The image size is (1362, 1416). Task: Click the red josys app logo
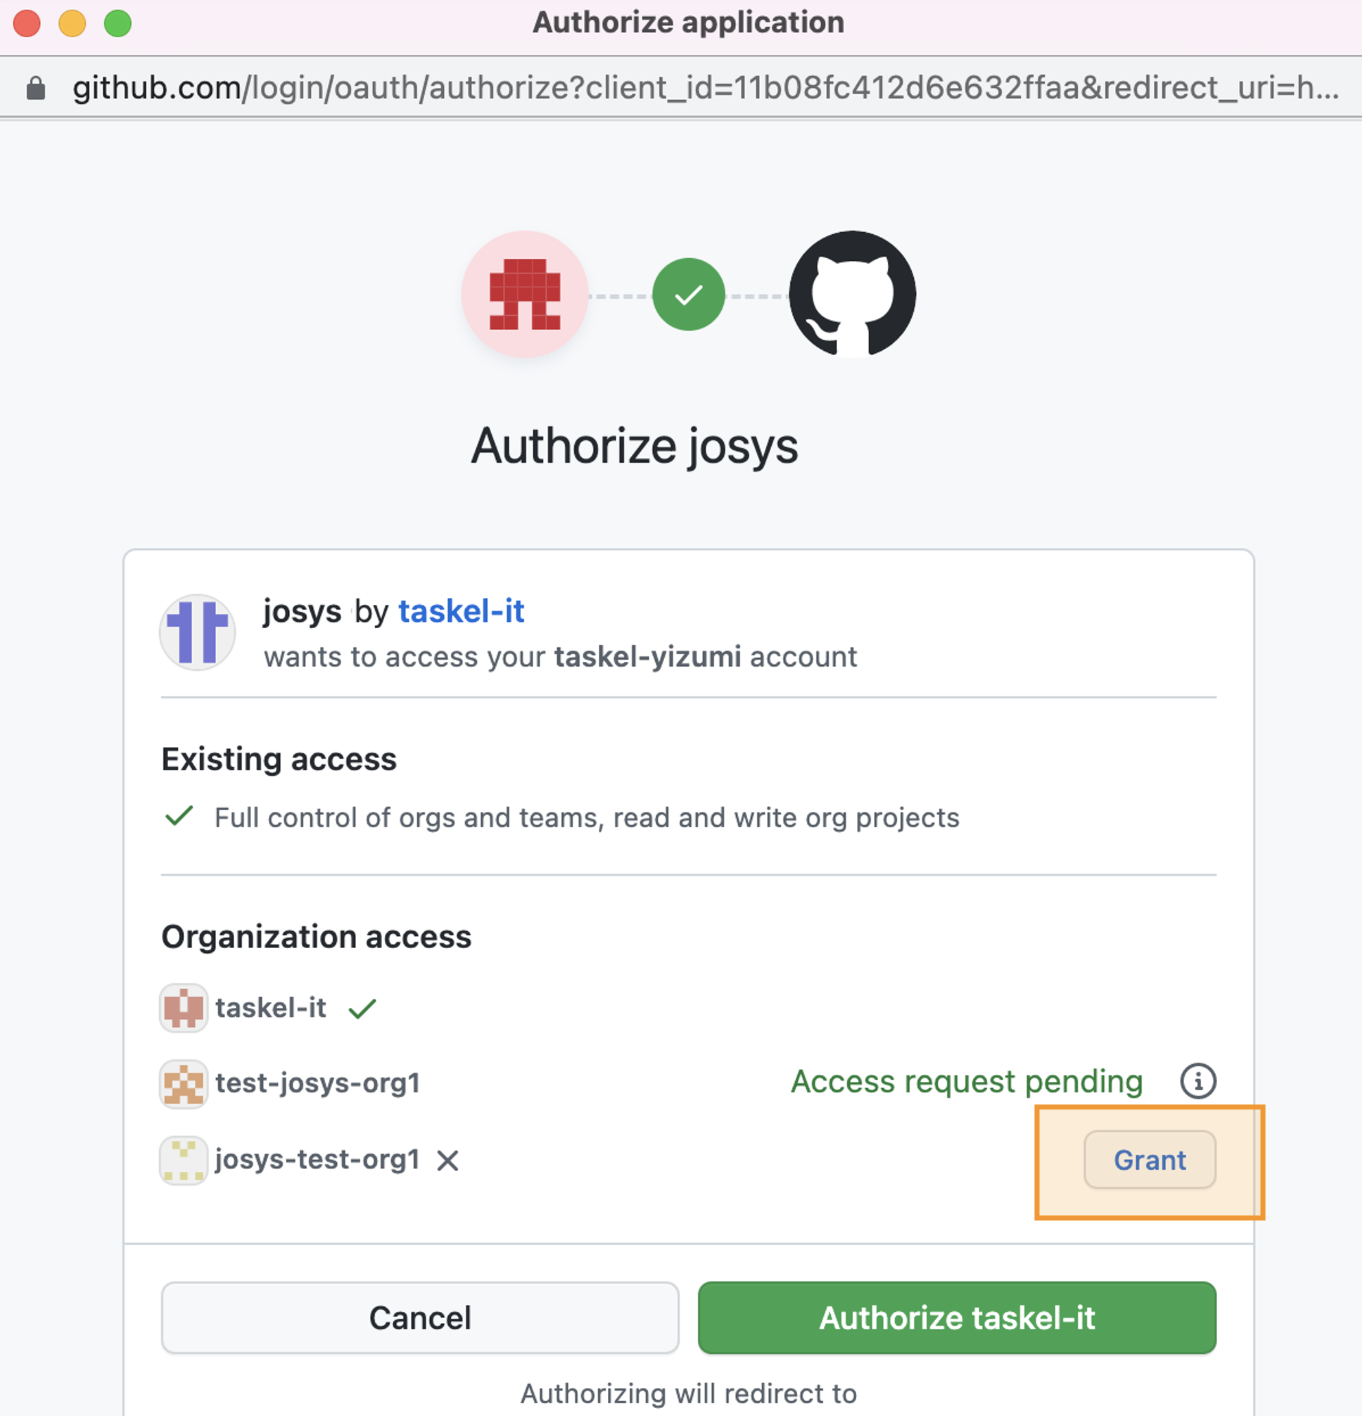pos(525,295)
